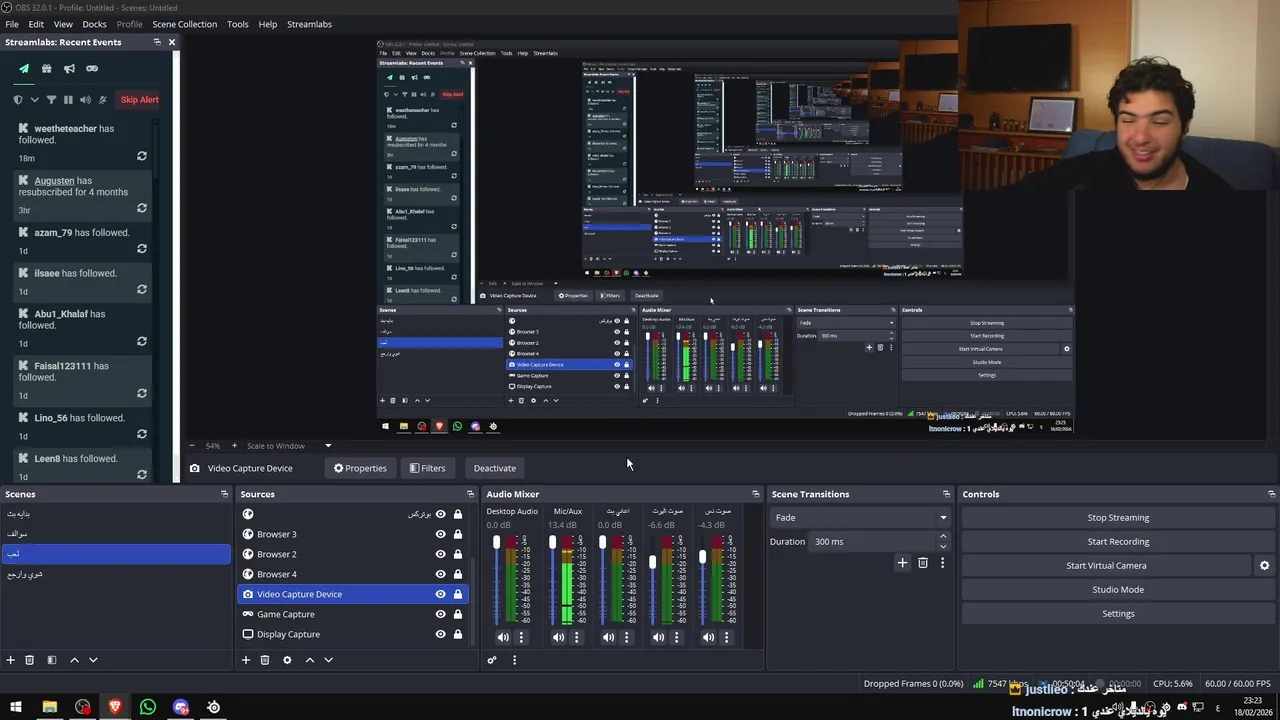Viewport: 1280px width, 720px height.
Task: Open the File menu
Action: point(12,24)
